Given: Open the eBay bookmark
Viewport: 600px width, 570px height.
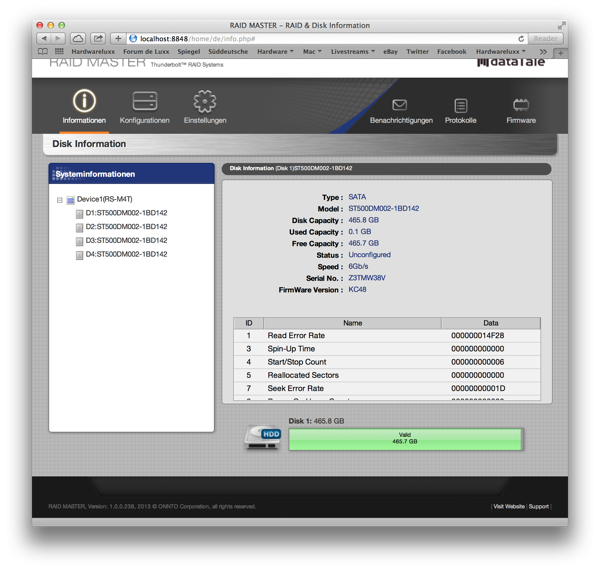Looking at the screenshot, I should coord(391,51).
